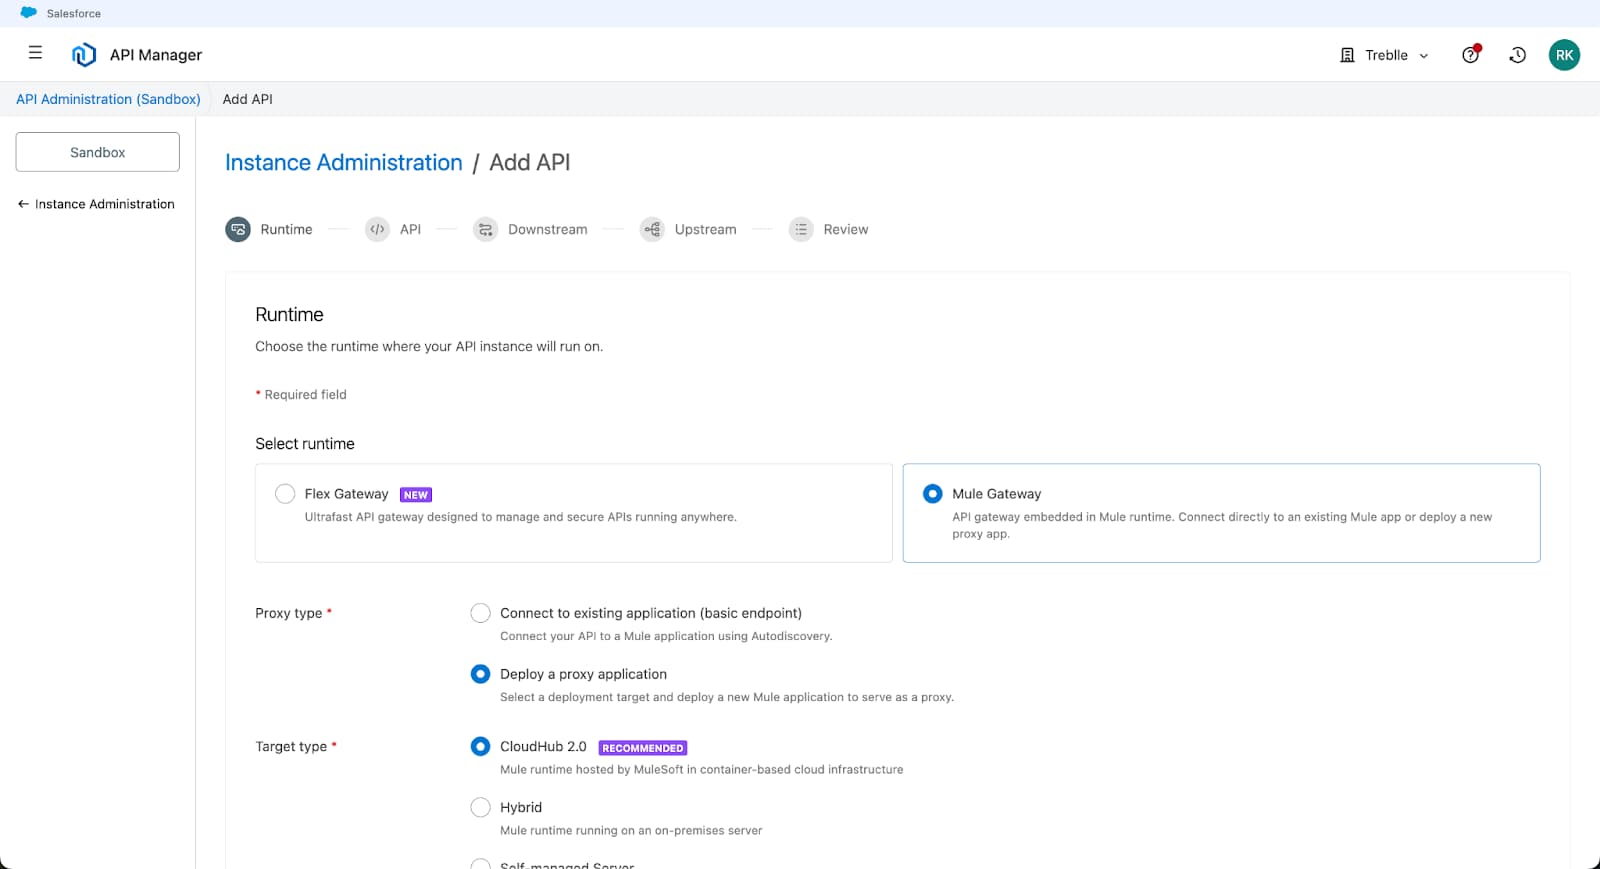Image resolution: width=1600 pixels, height=869 pixels.
Task: Click the Connect to existing application label
Action: click(651, 613)
